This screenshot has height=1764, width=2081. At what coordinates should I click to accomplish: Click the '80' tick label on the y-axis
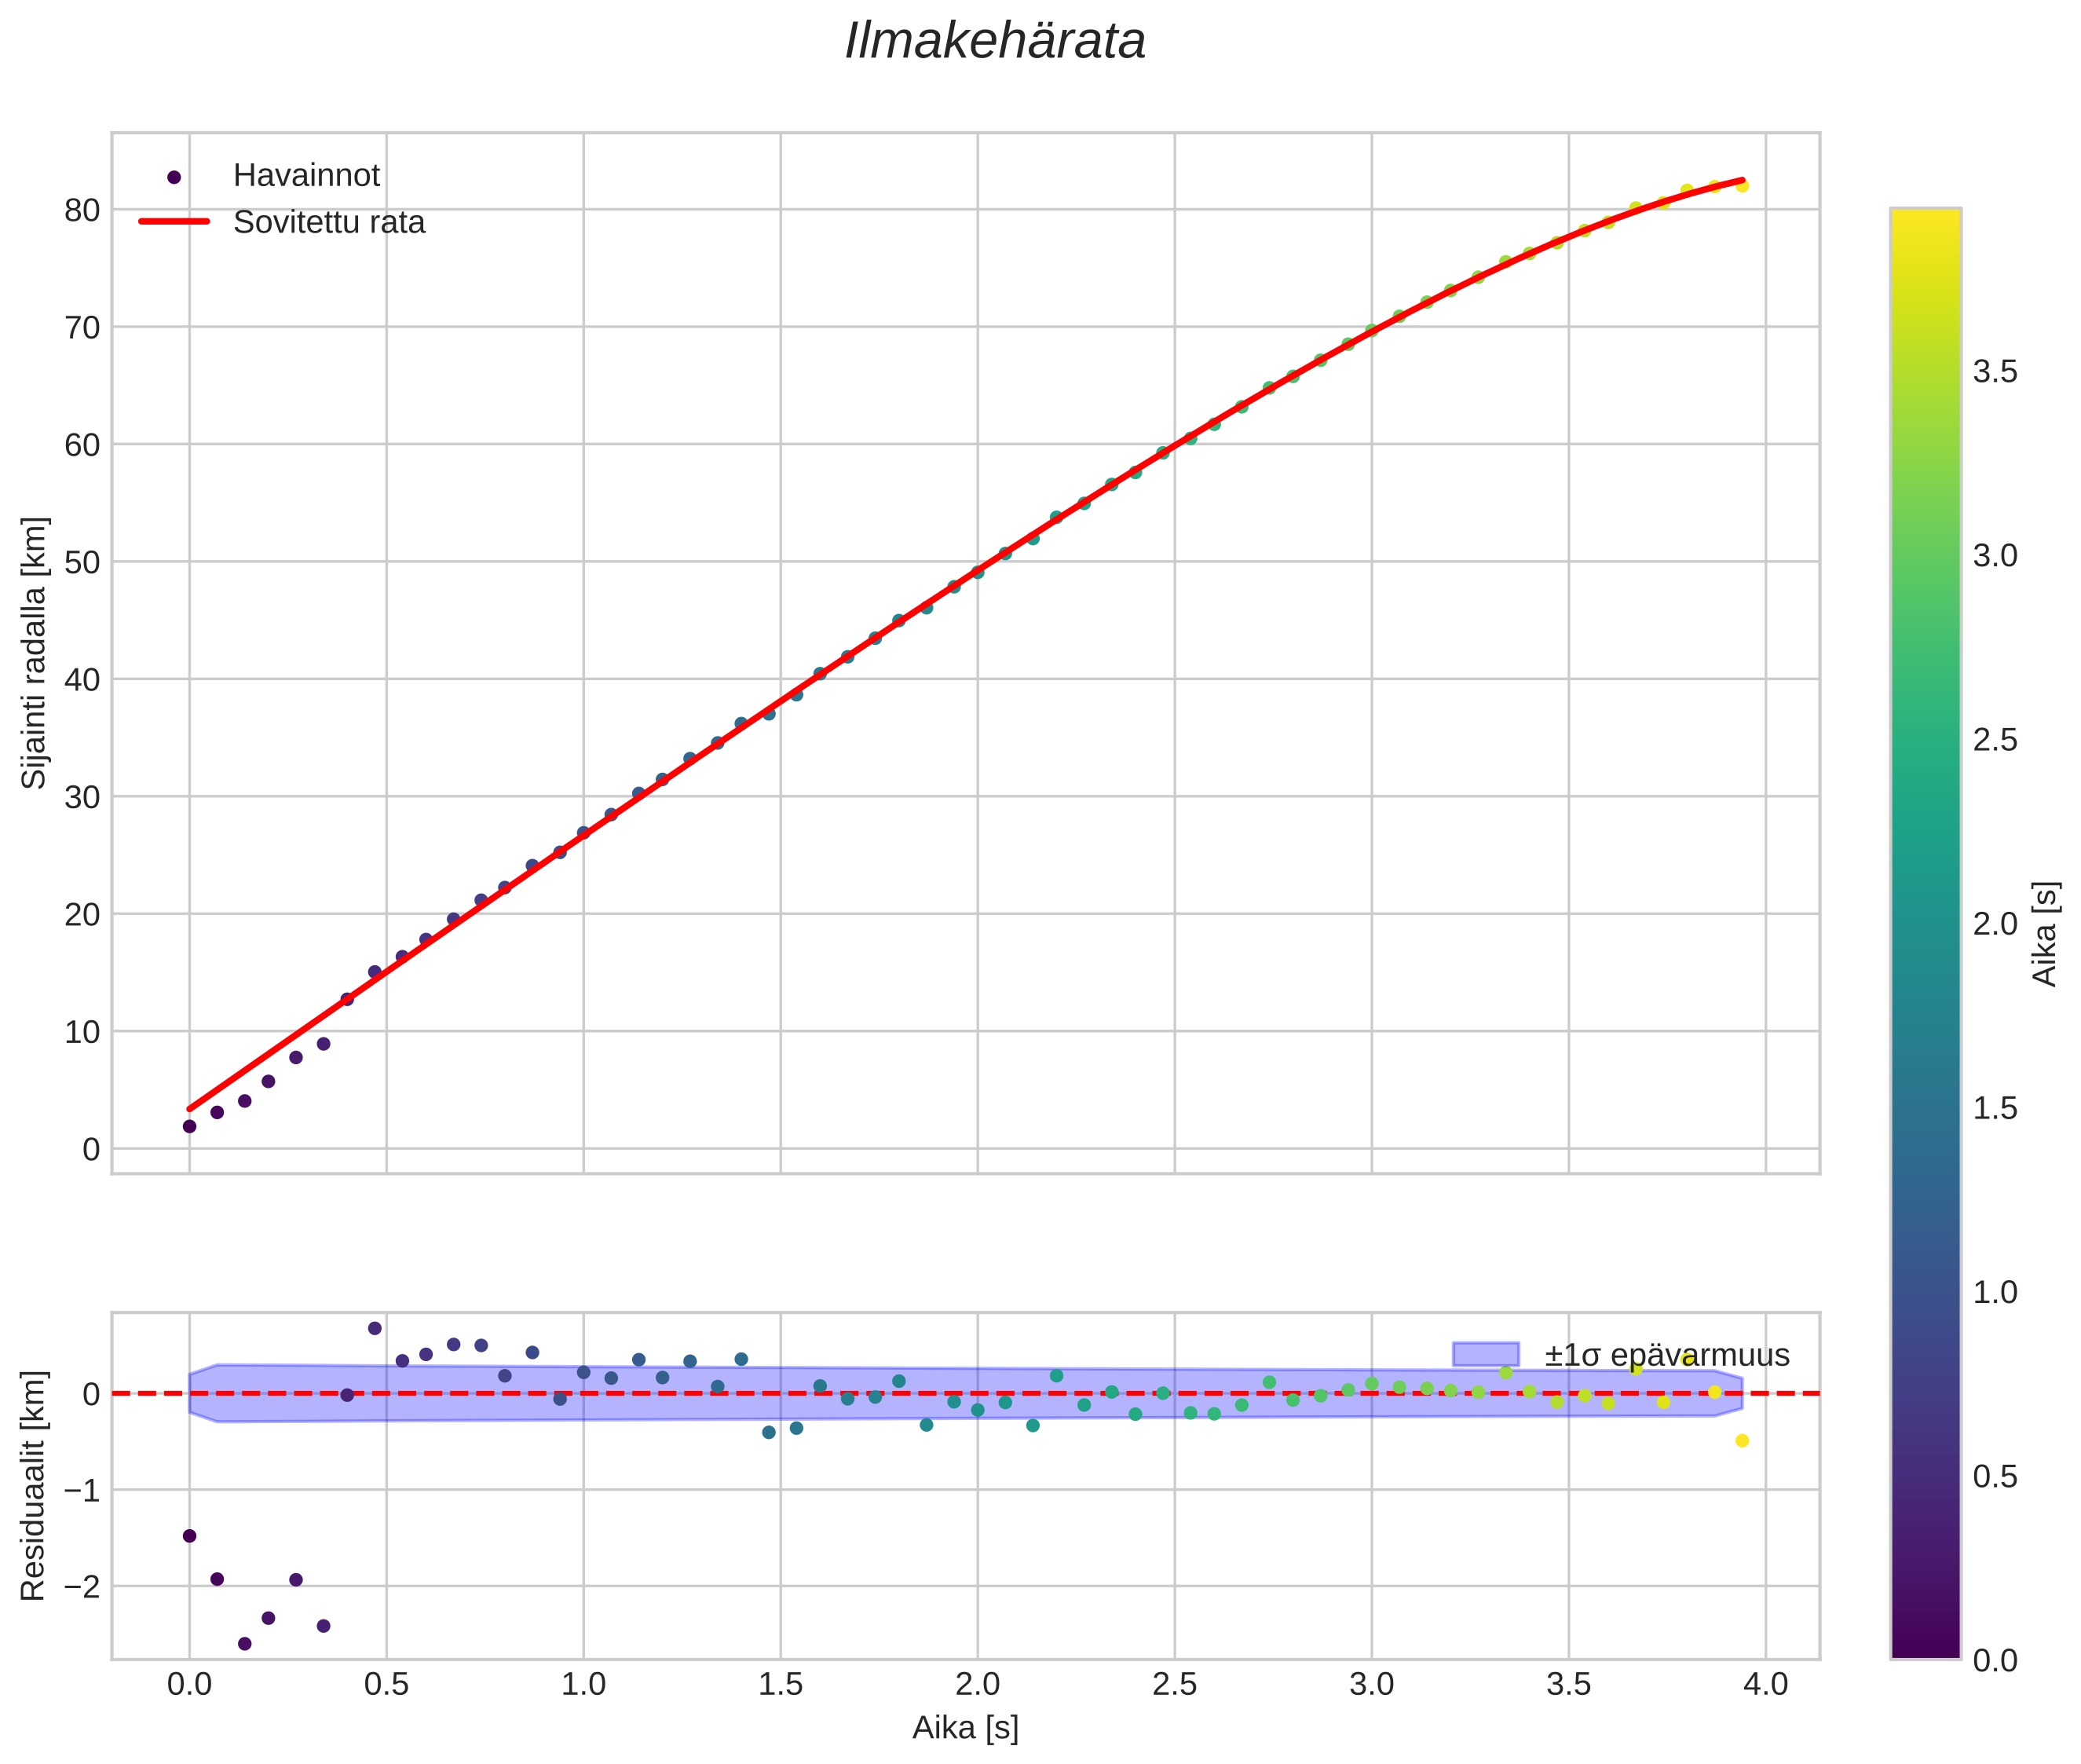[x=83, y=210]
